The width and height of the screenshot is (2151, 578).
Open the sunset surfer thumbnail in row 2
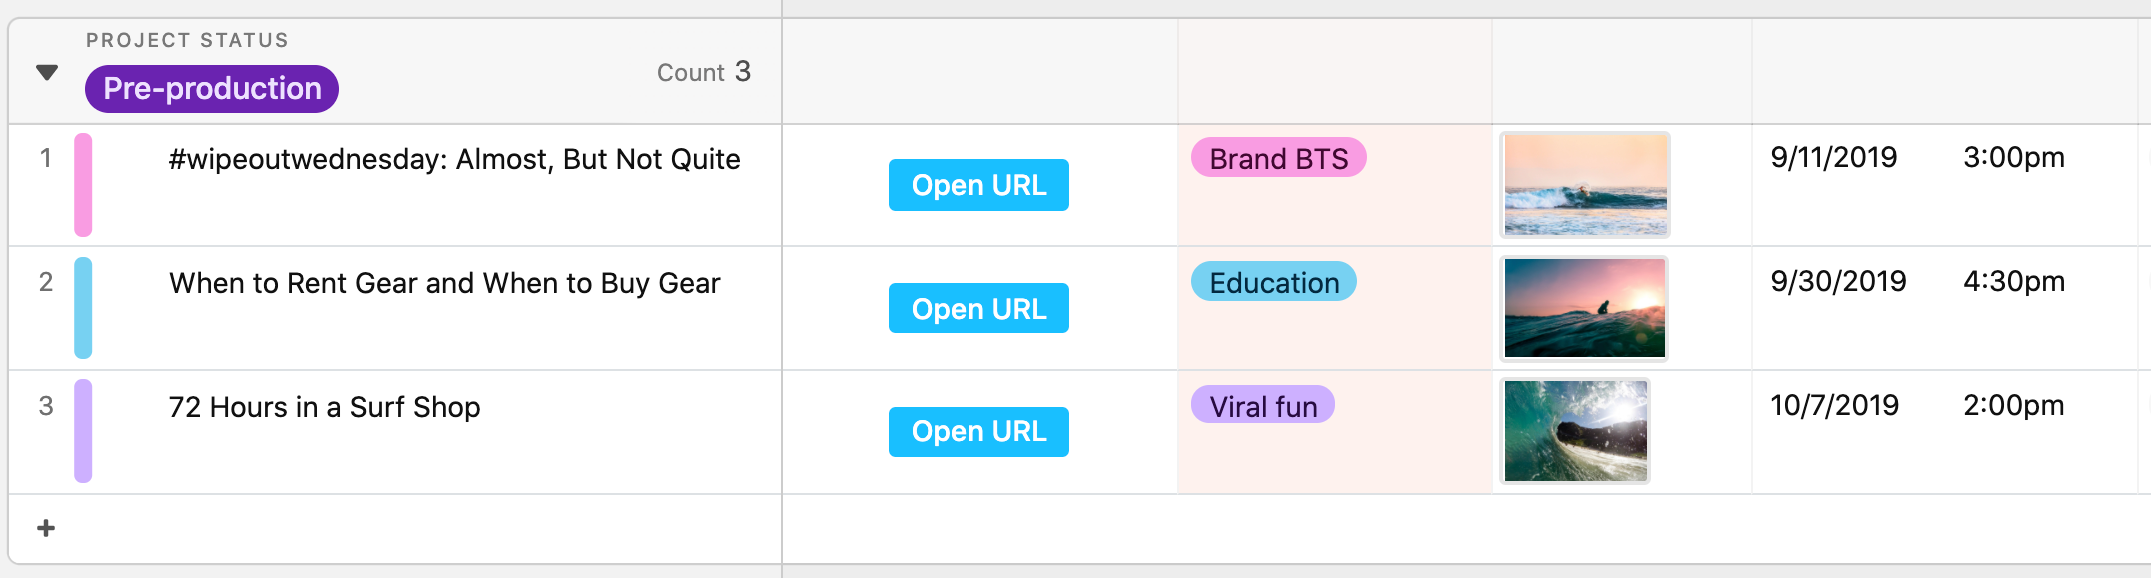(1585, 308)
